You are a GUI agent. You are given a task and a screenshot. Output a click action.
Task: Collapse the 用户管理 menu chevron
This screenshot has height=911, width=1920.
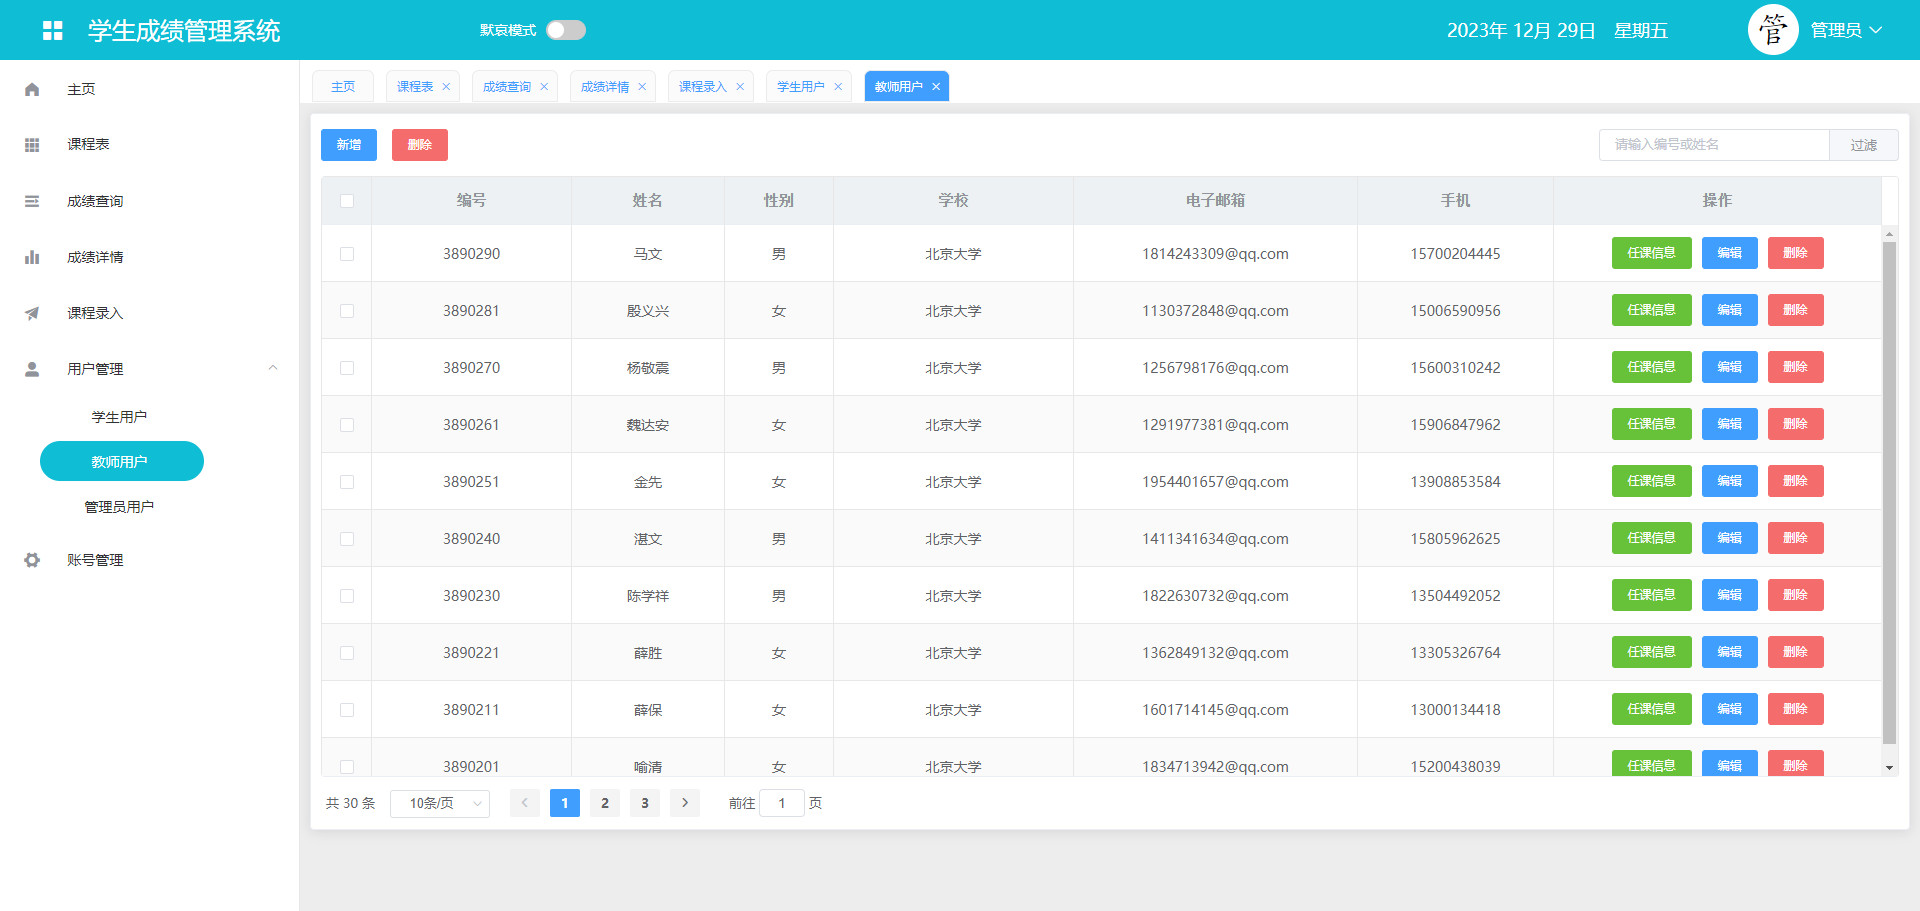click(272, 368)
